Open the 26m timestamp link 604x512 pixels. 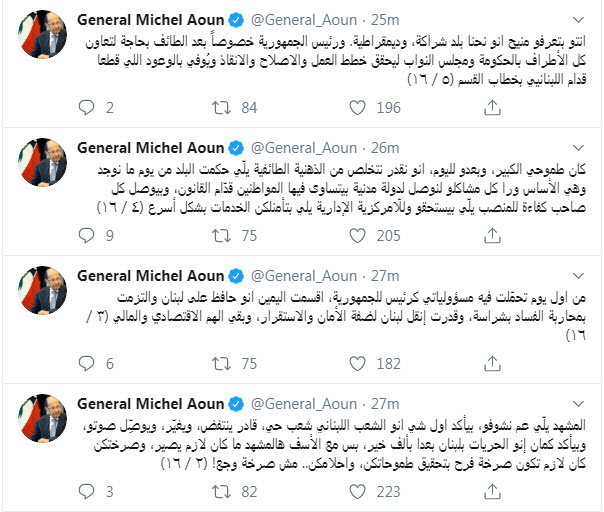tap(385, 148)
